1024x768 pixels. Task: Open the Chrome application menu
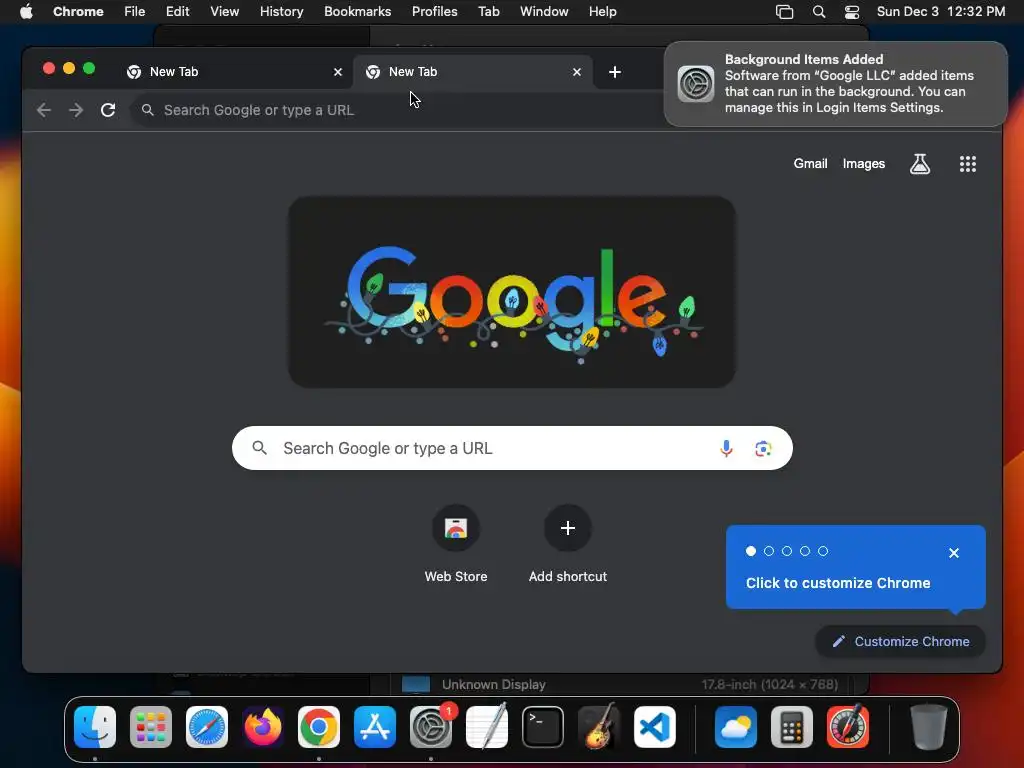click(78, 12)
